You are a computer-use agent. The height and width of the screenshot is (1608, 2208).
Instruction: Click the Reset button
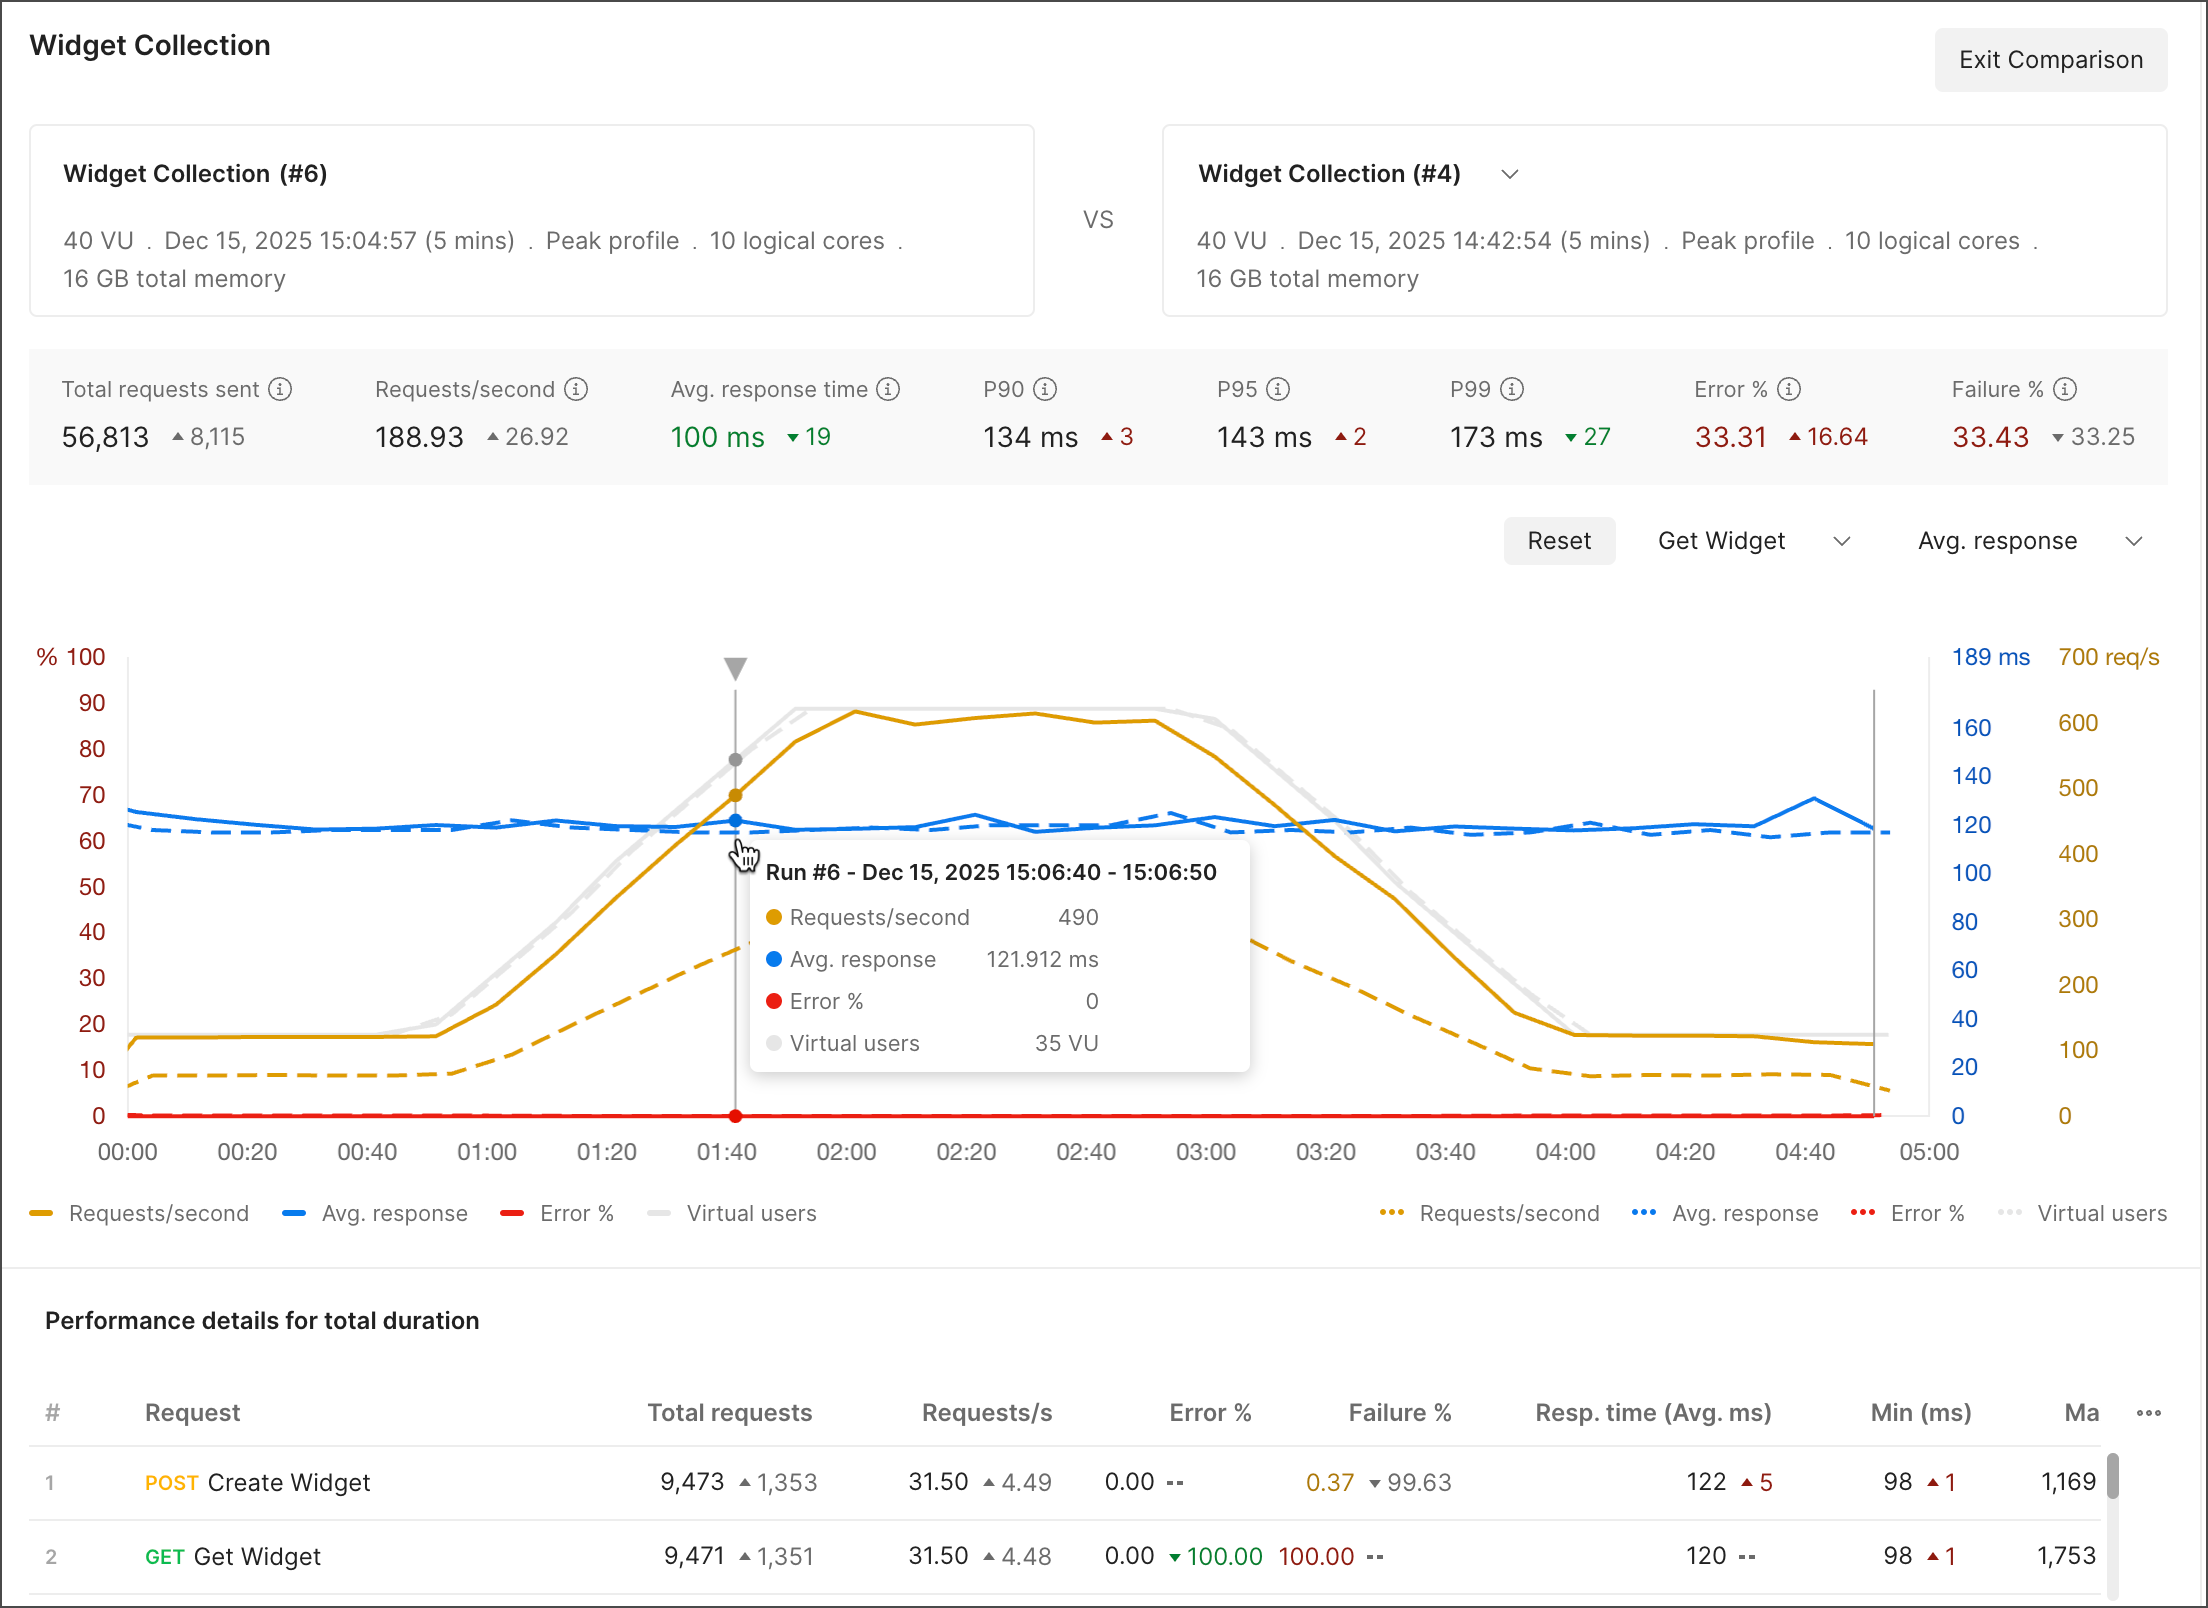[x=1558, y=541]
